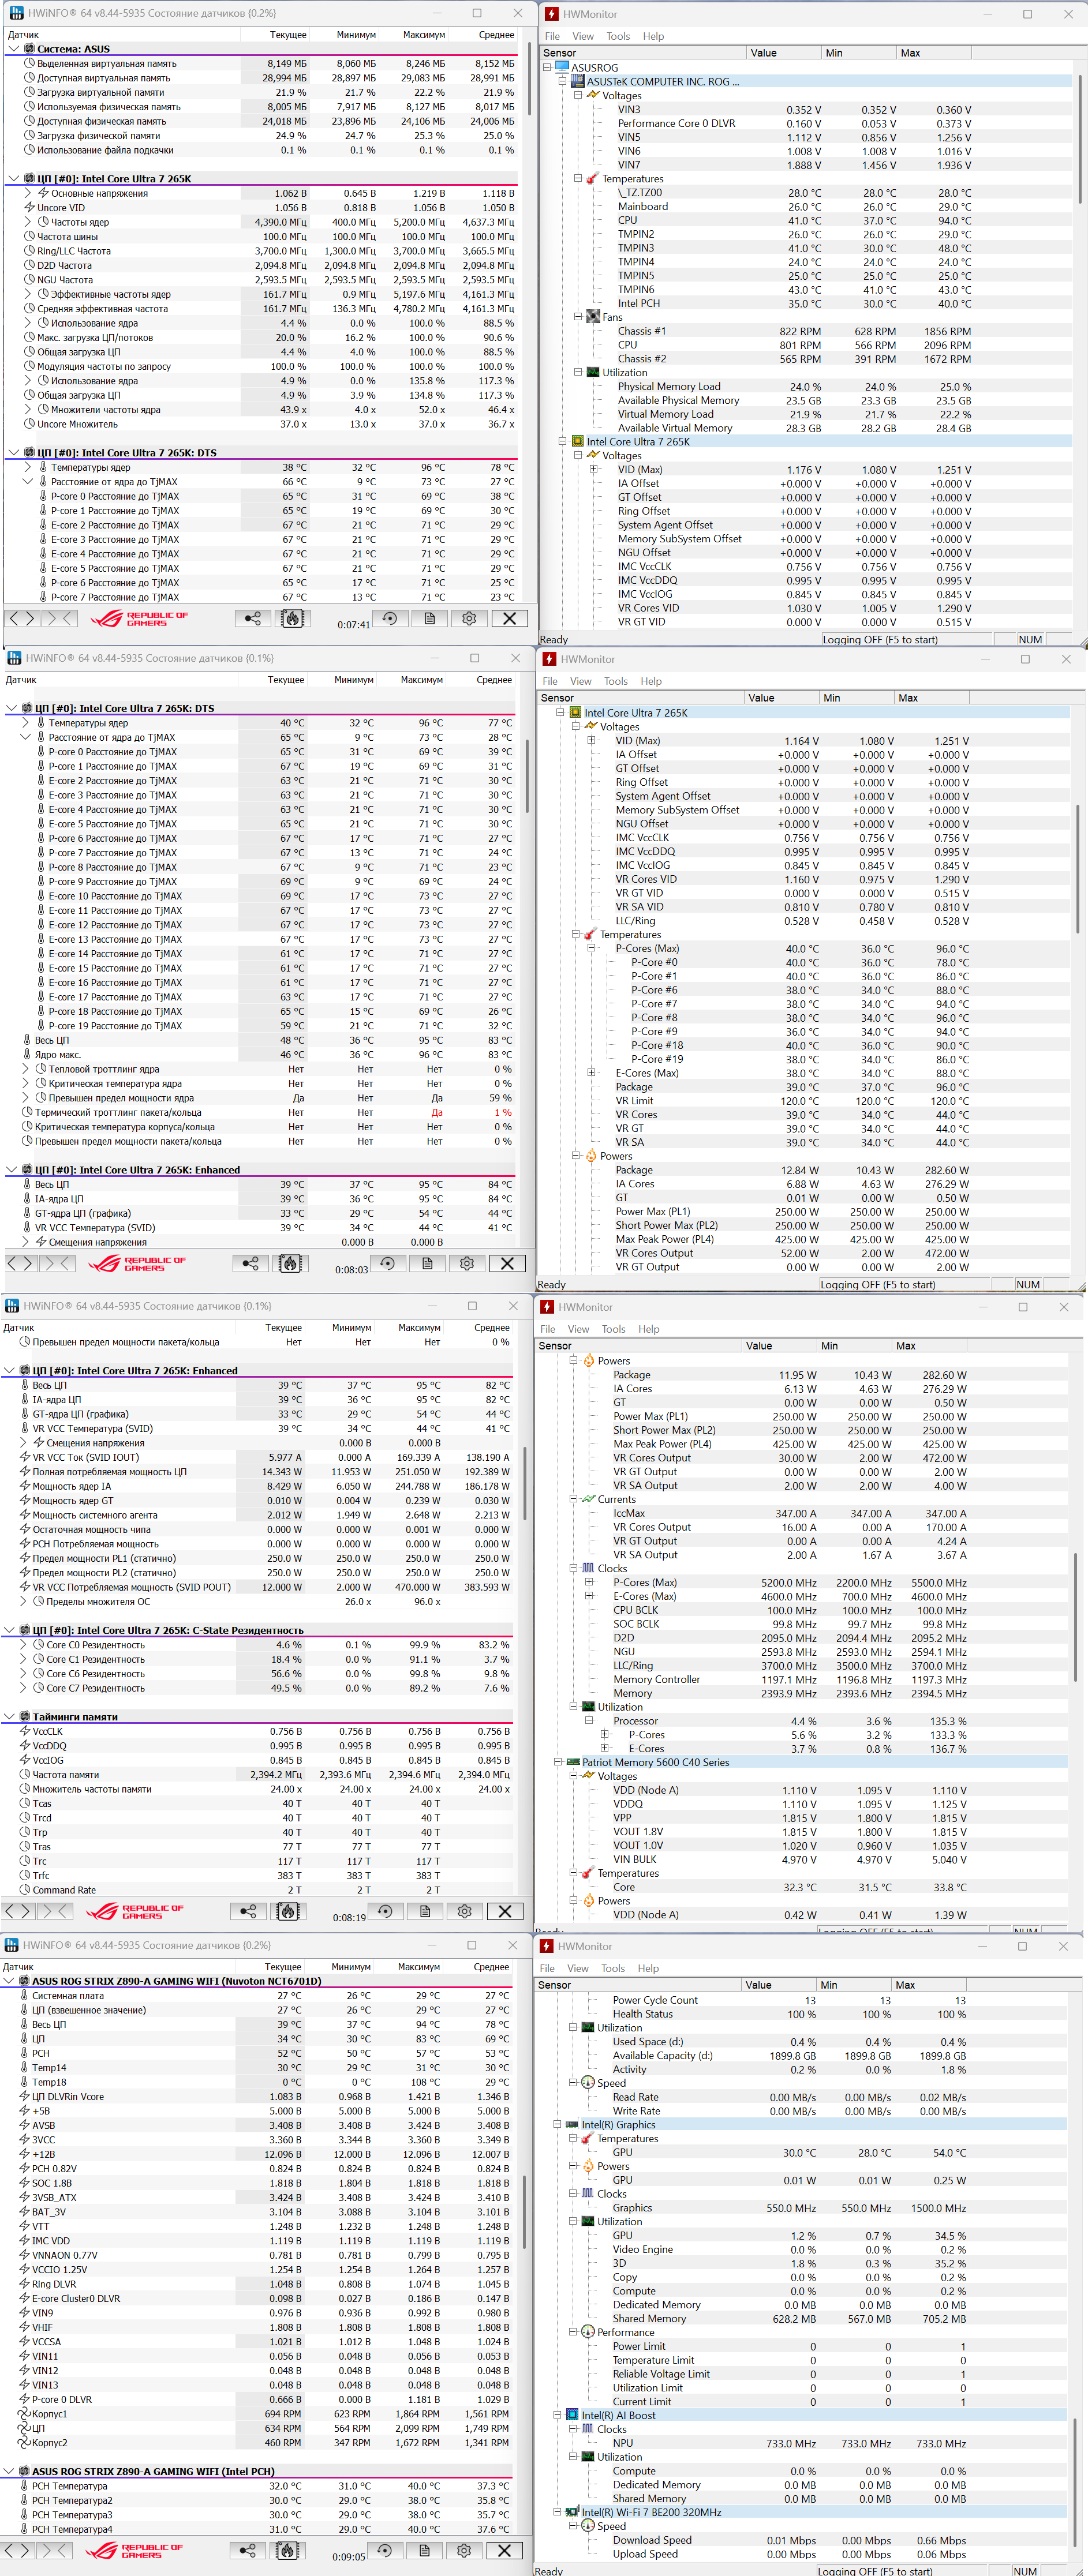Click the reset clock icon beside timer 0:08:03
This screenshot has height=2576, width=1088.
pos(388,1263)
